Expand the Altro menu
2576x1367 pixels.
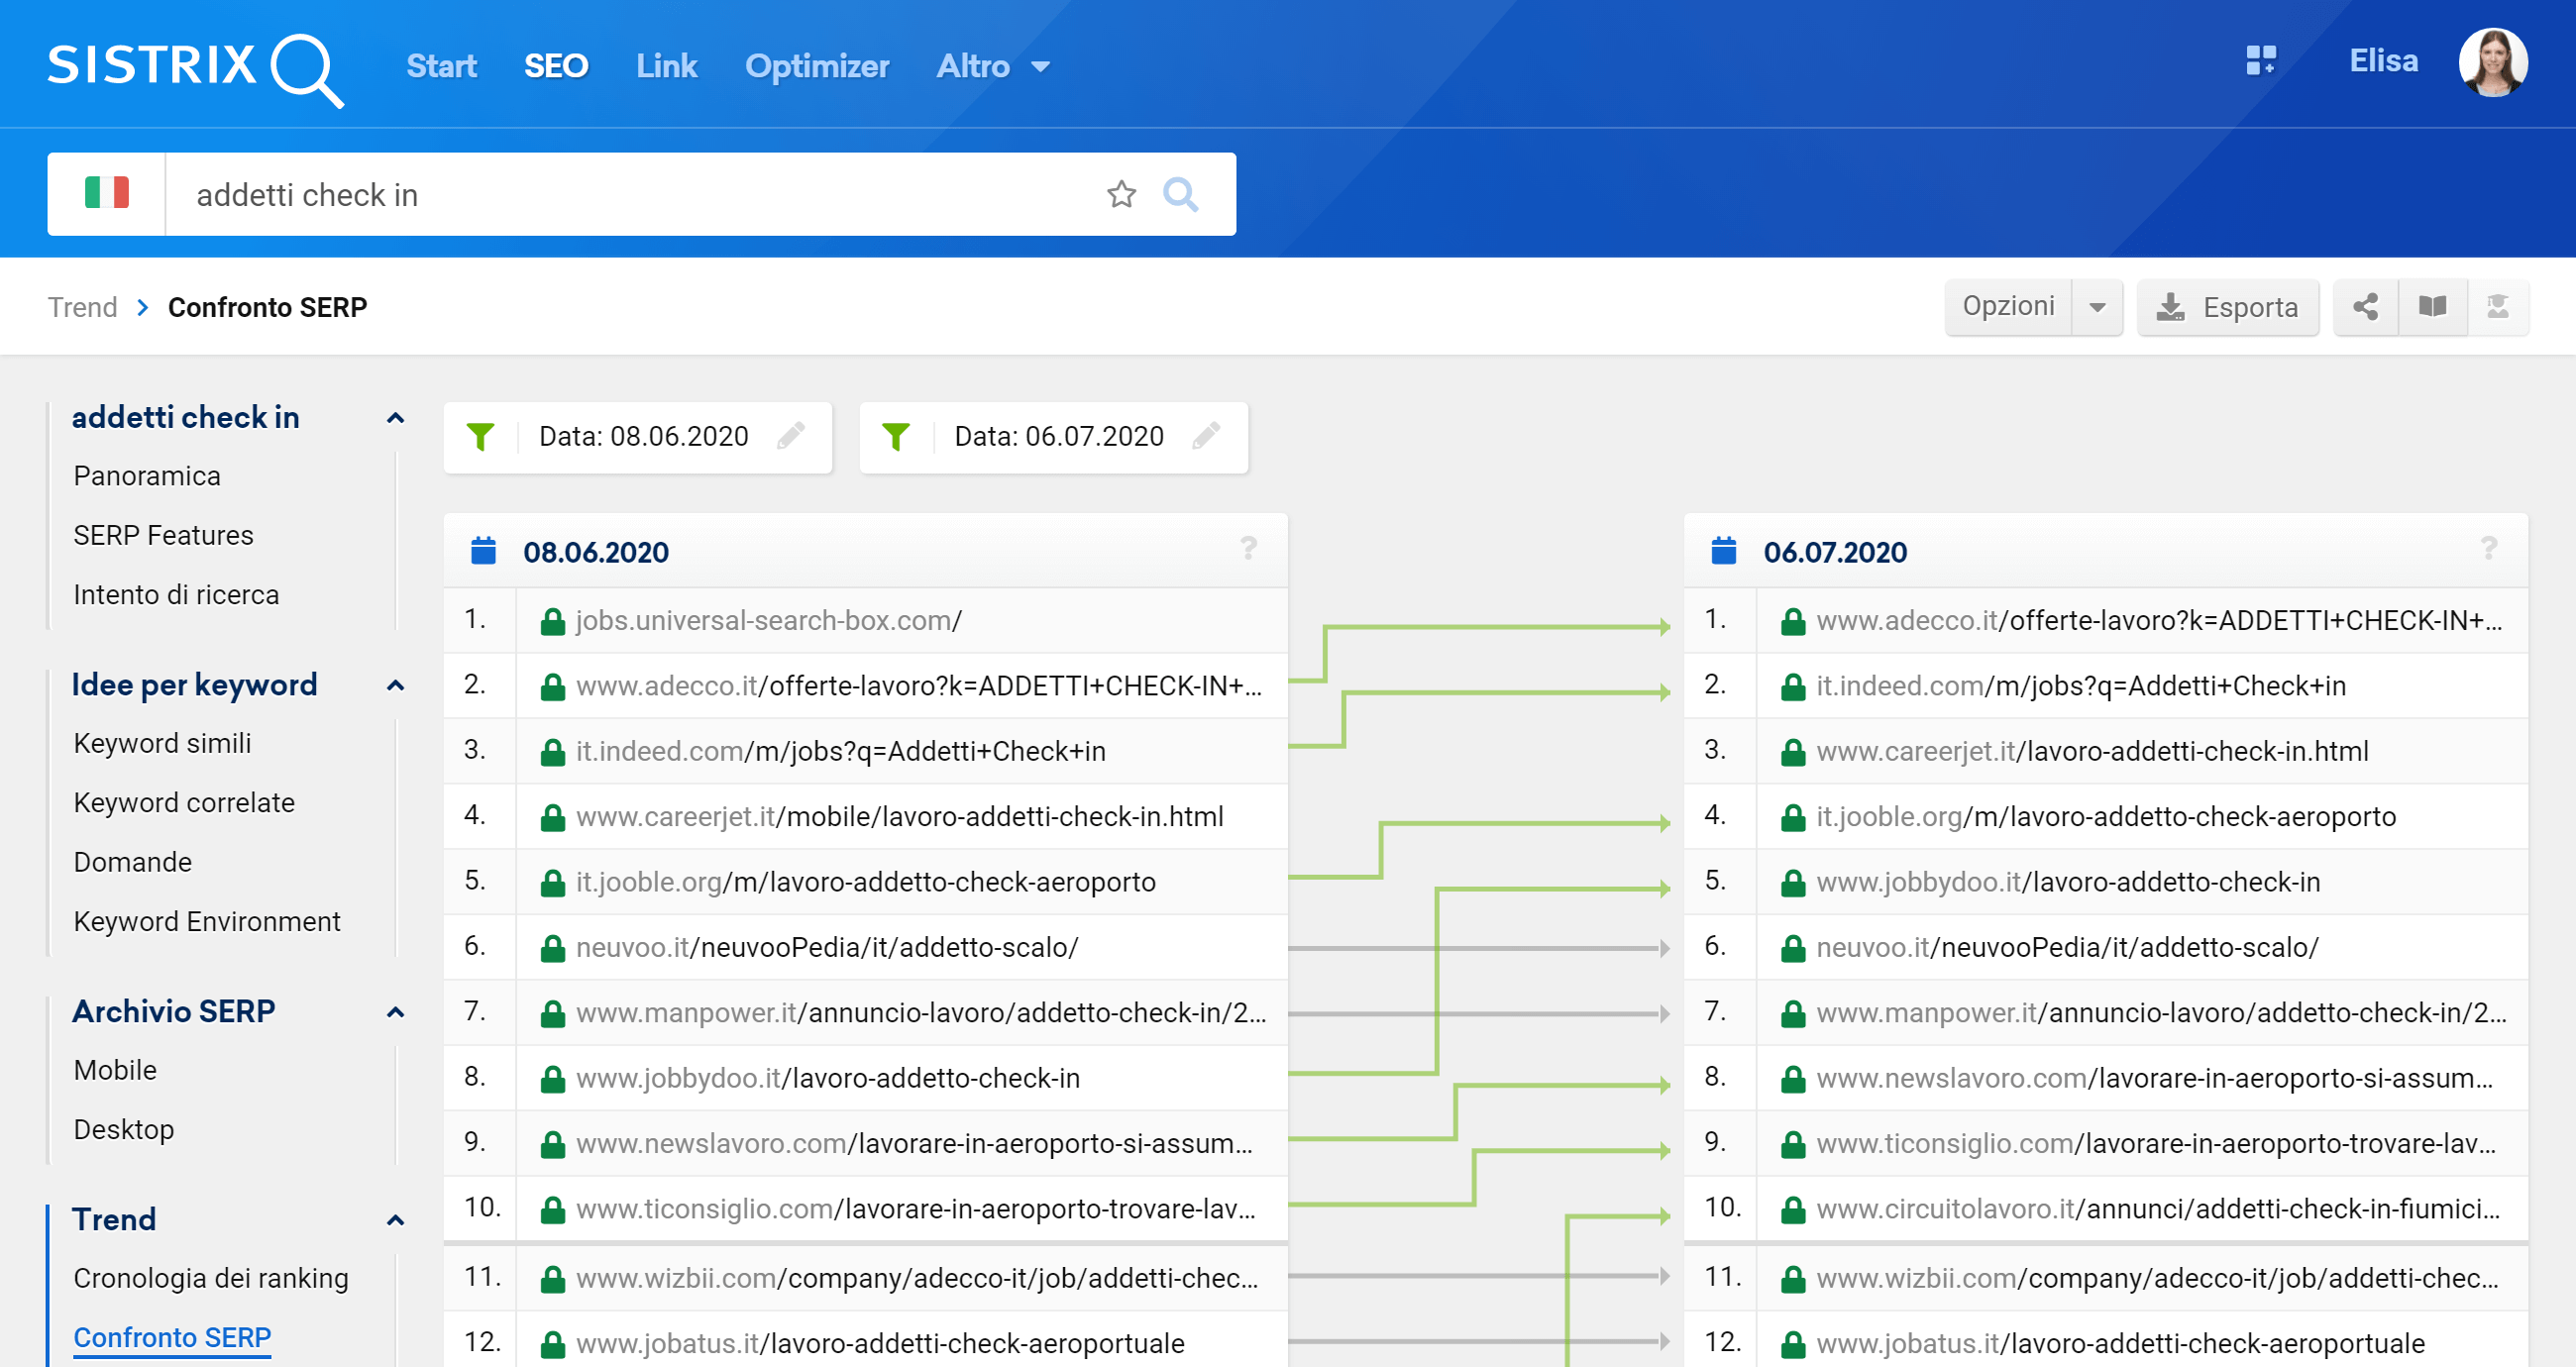(993, 66)
